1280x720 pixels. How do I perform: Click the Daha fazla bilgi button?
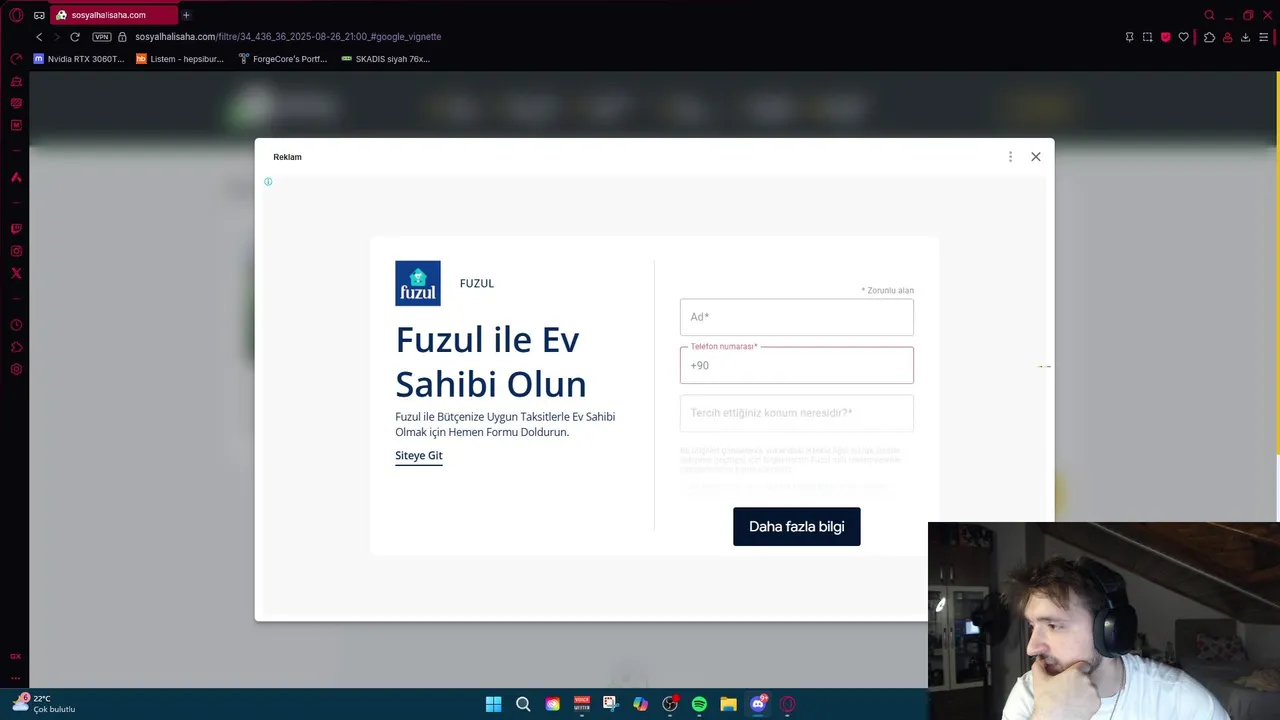click(x=797, y=527)
